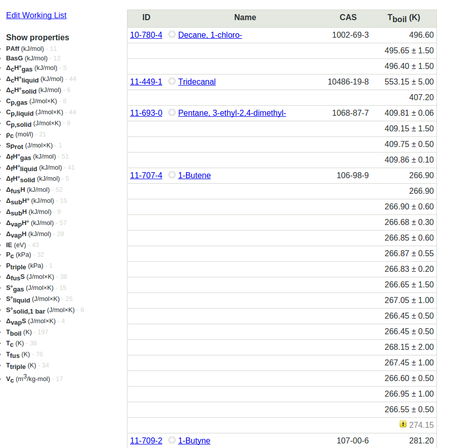Show the Cp,gas property
Viewport: 450px width, 448px height.
(x=32, y=101)
